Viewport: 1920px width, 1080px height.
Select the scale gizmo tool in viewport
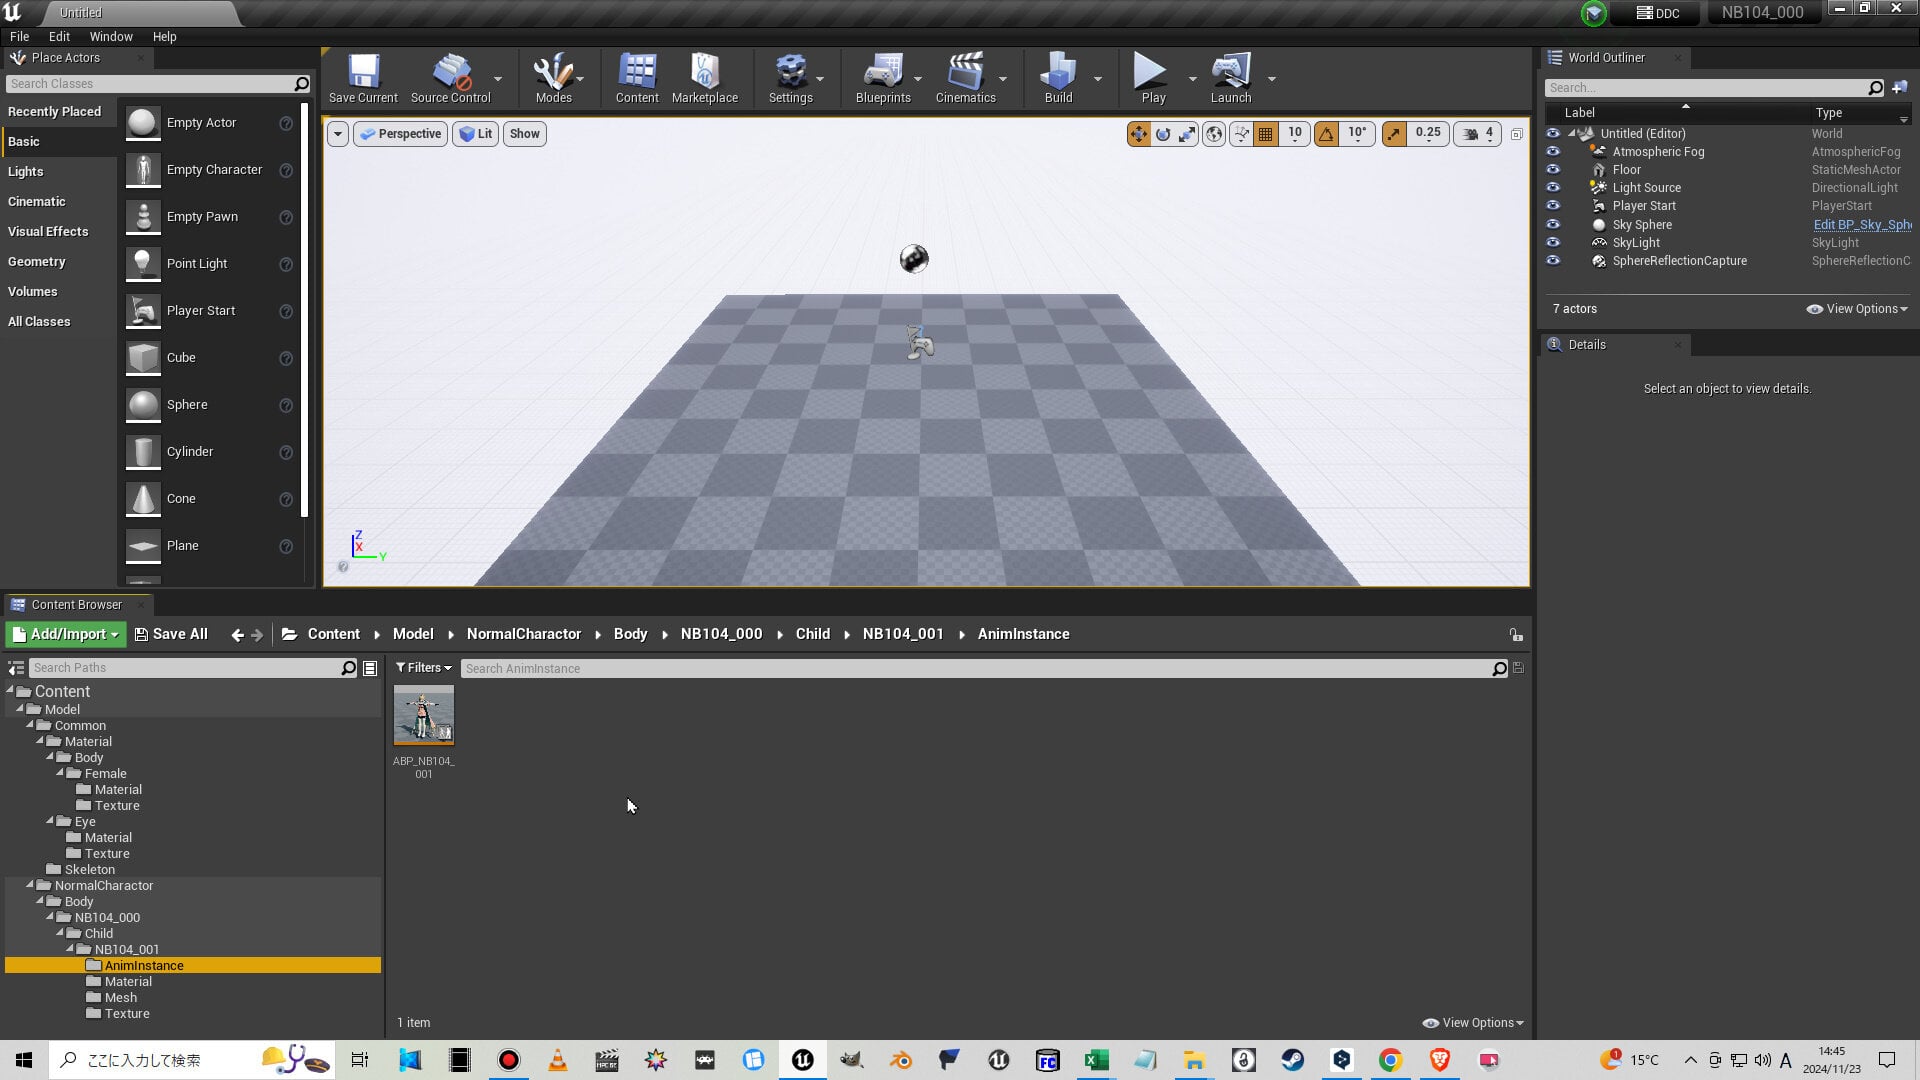coord(1187,134)
